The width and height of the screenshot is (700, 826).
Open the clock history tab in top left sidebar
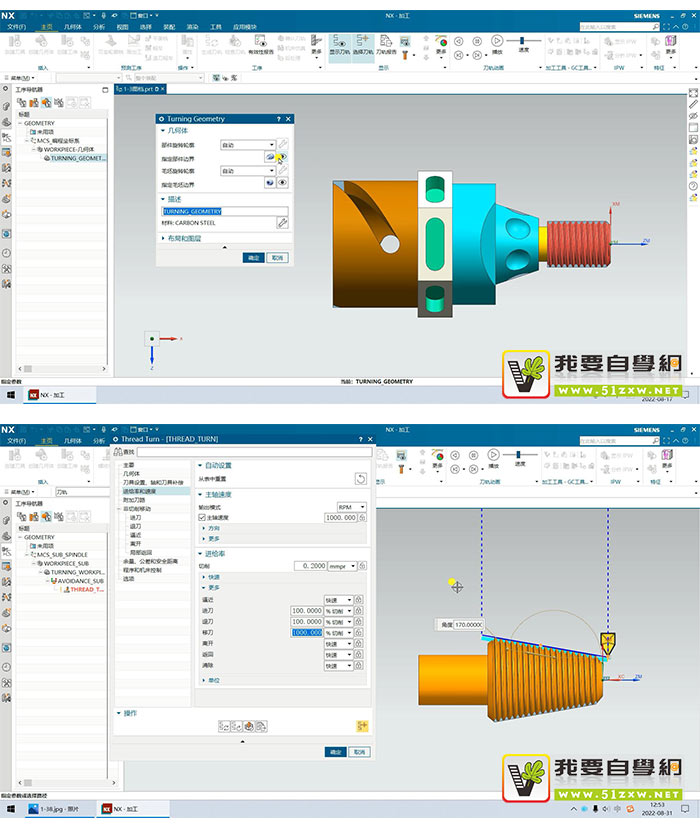click(6, 253)
